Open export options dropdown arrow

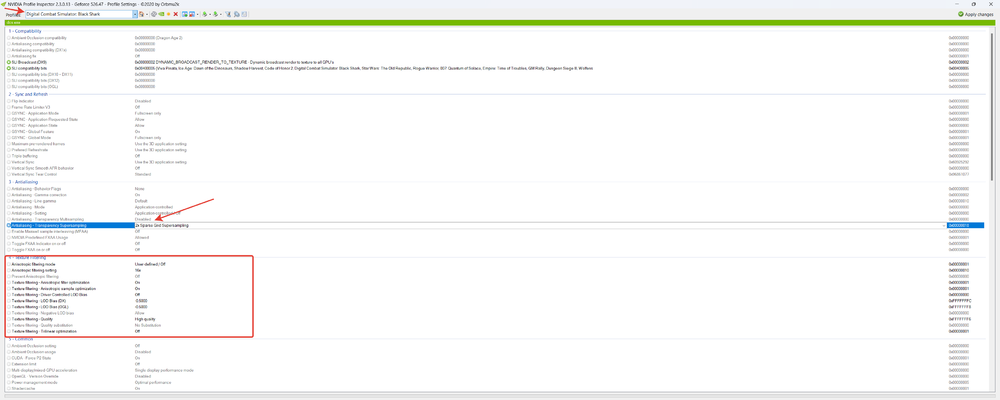210,14
